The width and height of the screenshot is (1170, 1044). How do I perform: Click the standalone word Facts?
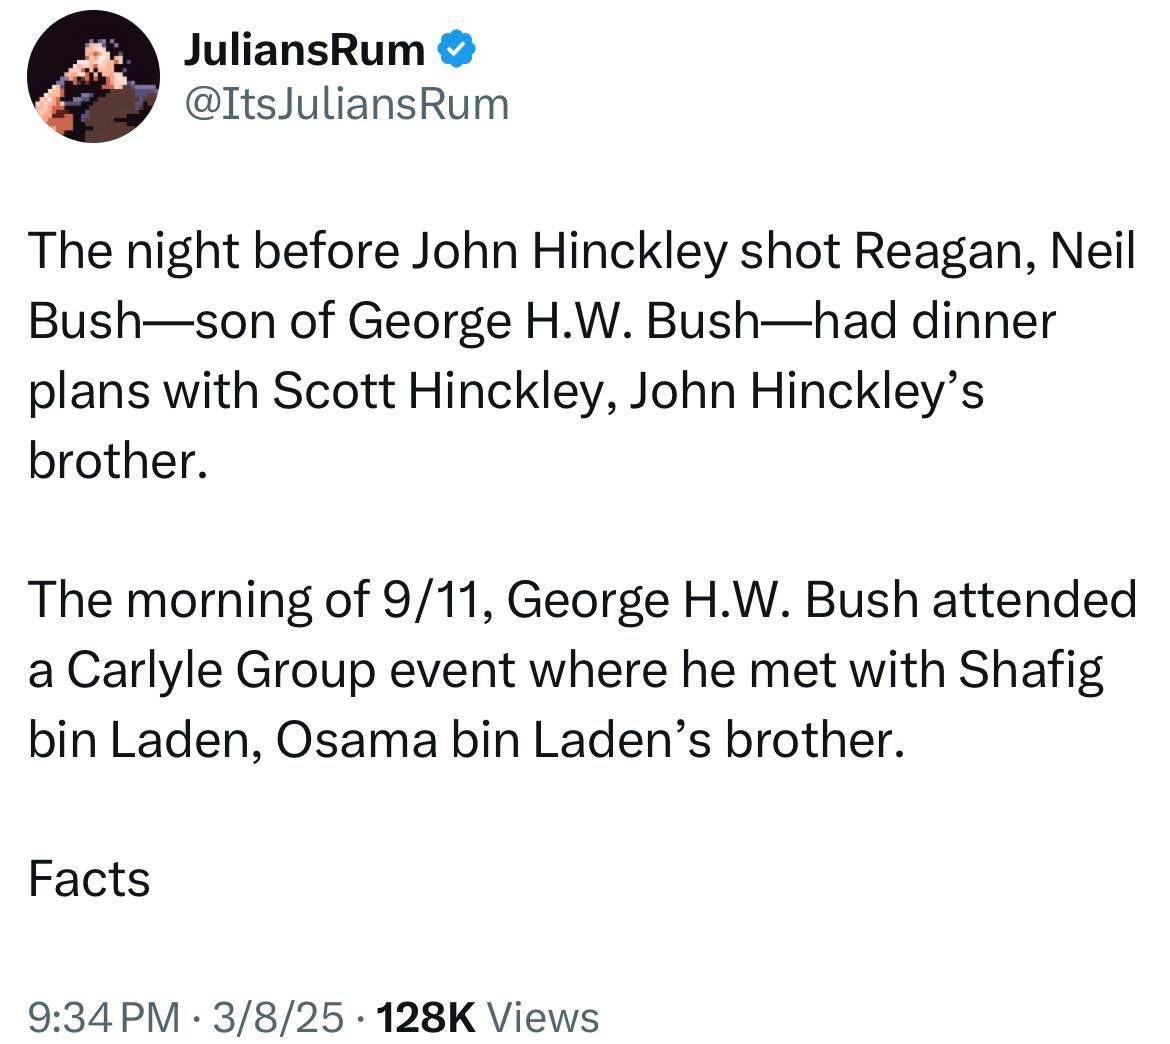tap(89, 879)
